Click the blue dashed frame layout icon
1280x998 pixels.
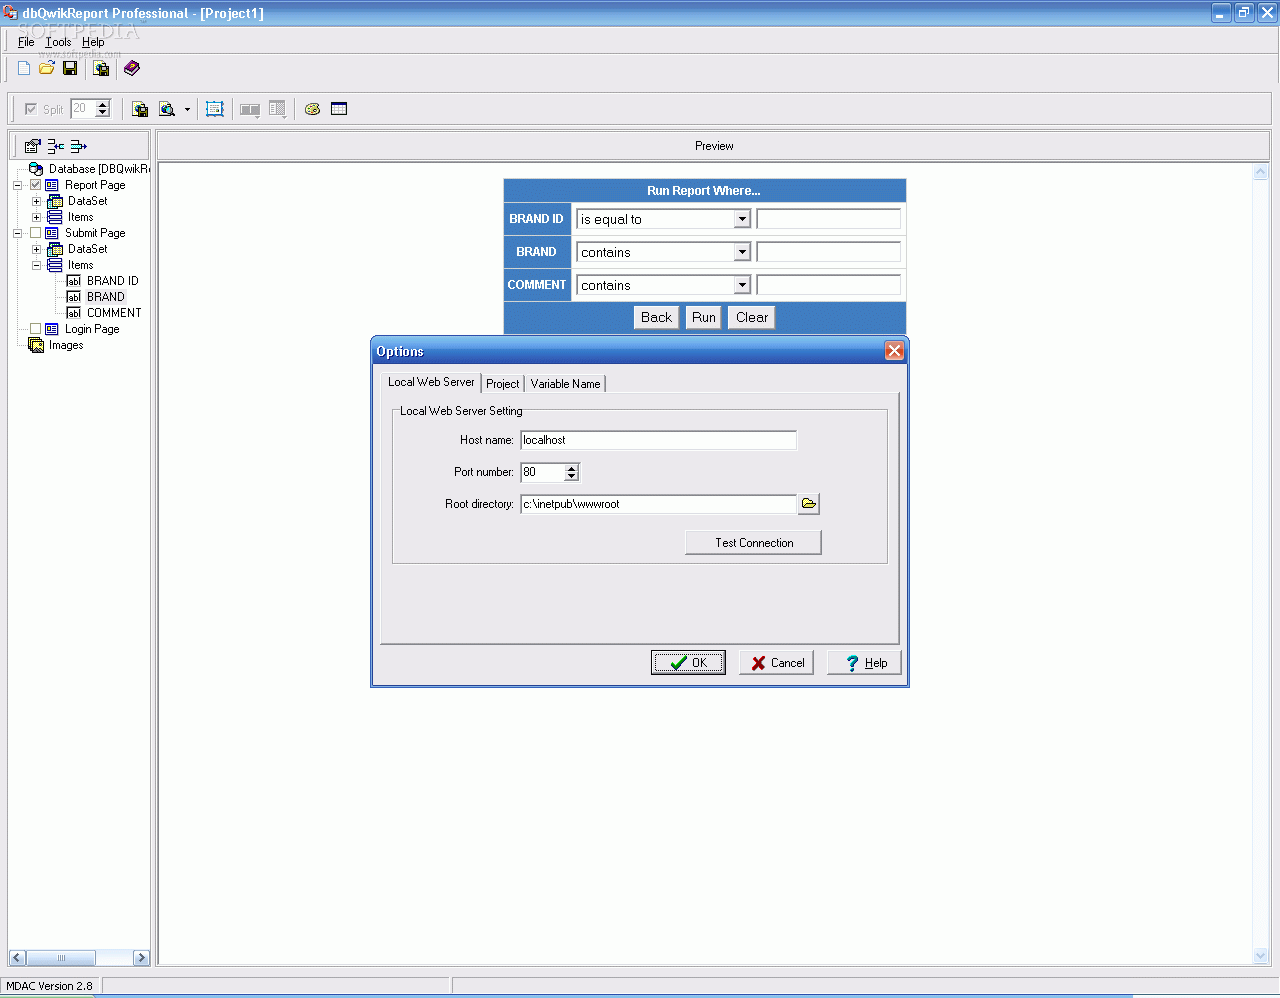(215, 109)
